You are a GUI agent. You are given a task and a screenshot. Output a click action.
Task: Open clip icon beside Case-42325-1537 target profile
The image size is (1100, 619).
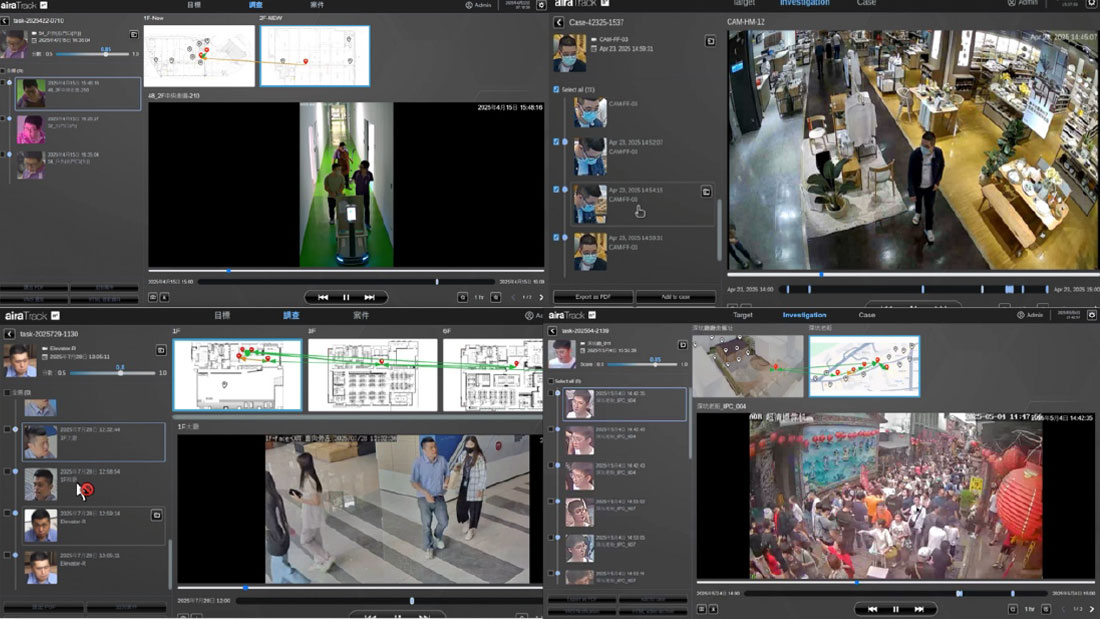(711, 42)
